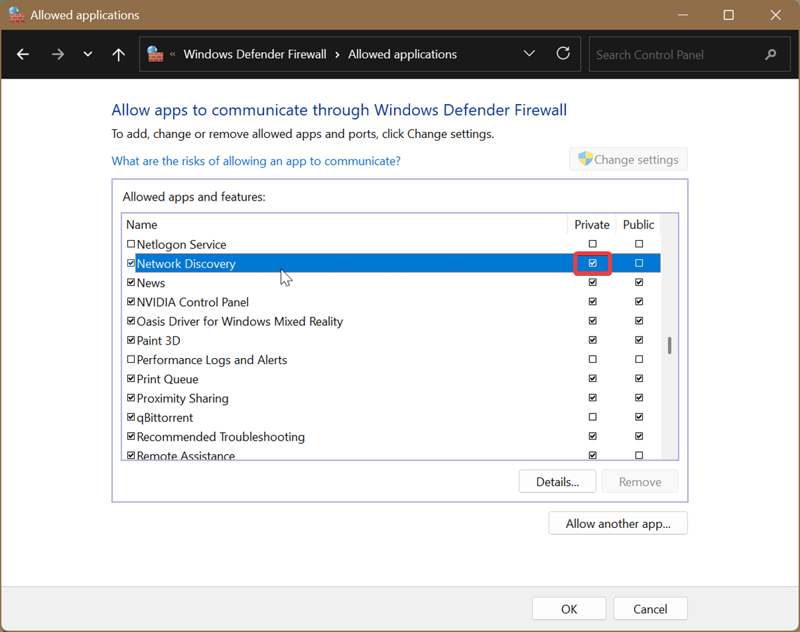The image size is (800, 632).
Task: Toggle the Network Discovery name checkbox
Action: (131, 263)
